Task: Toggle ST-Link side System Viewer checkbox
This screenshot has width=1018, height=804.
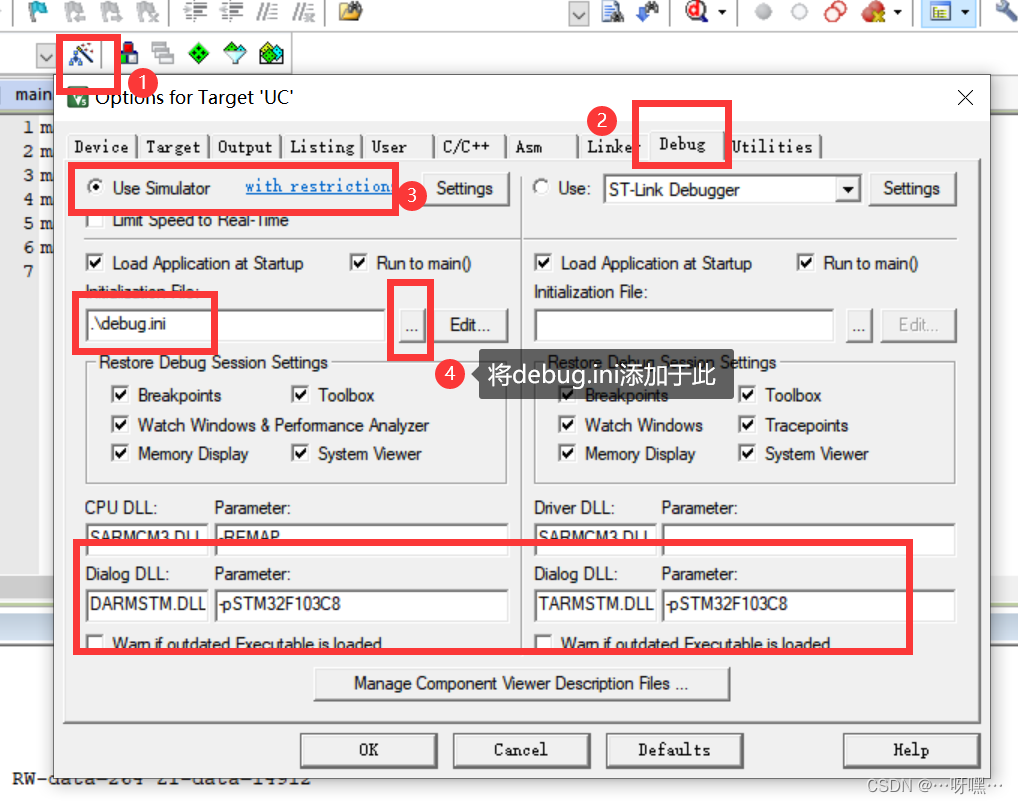Action: [x=747, y=453]
